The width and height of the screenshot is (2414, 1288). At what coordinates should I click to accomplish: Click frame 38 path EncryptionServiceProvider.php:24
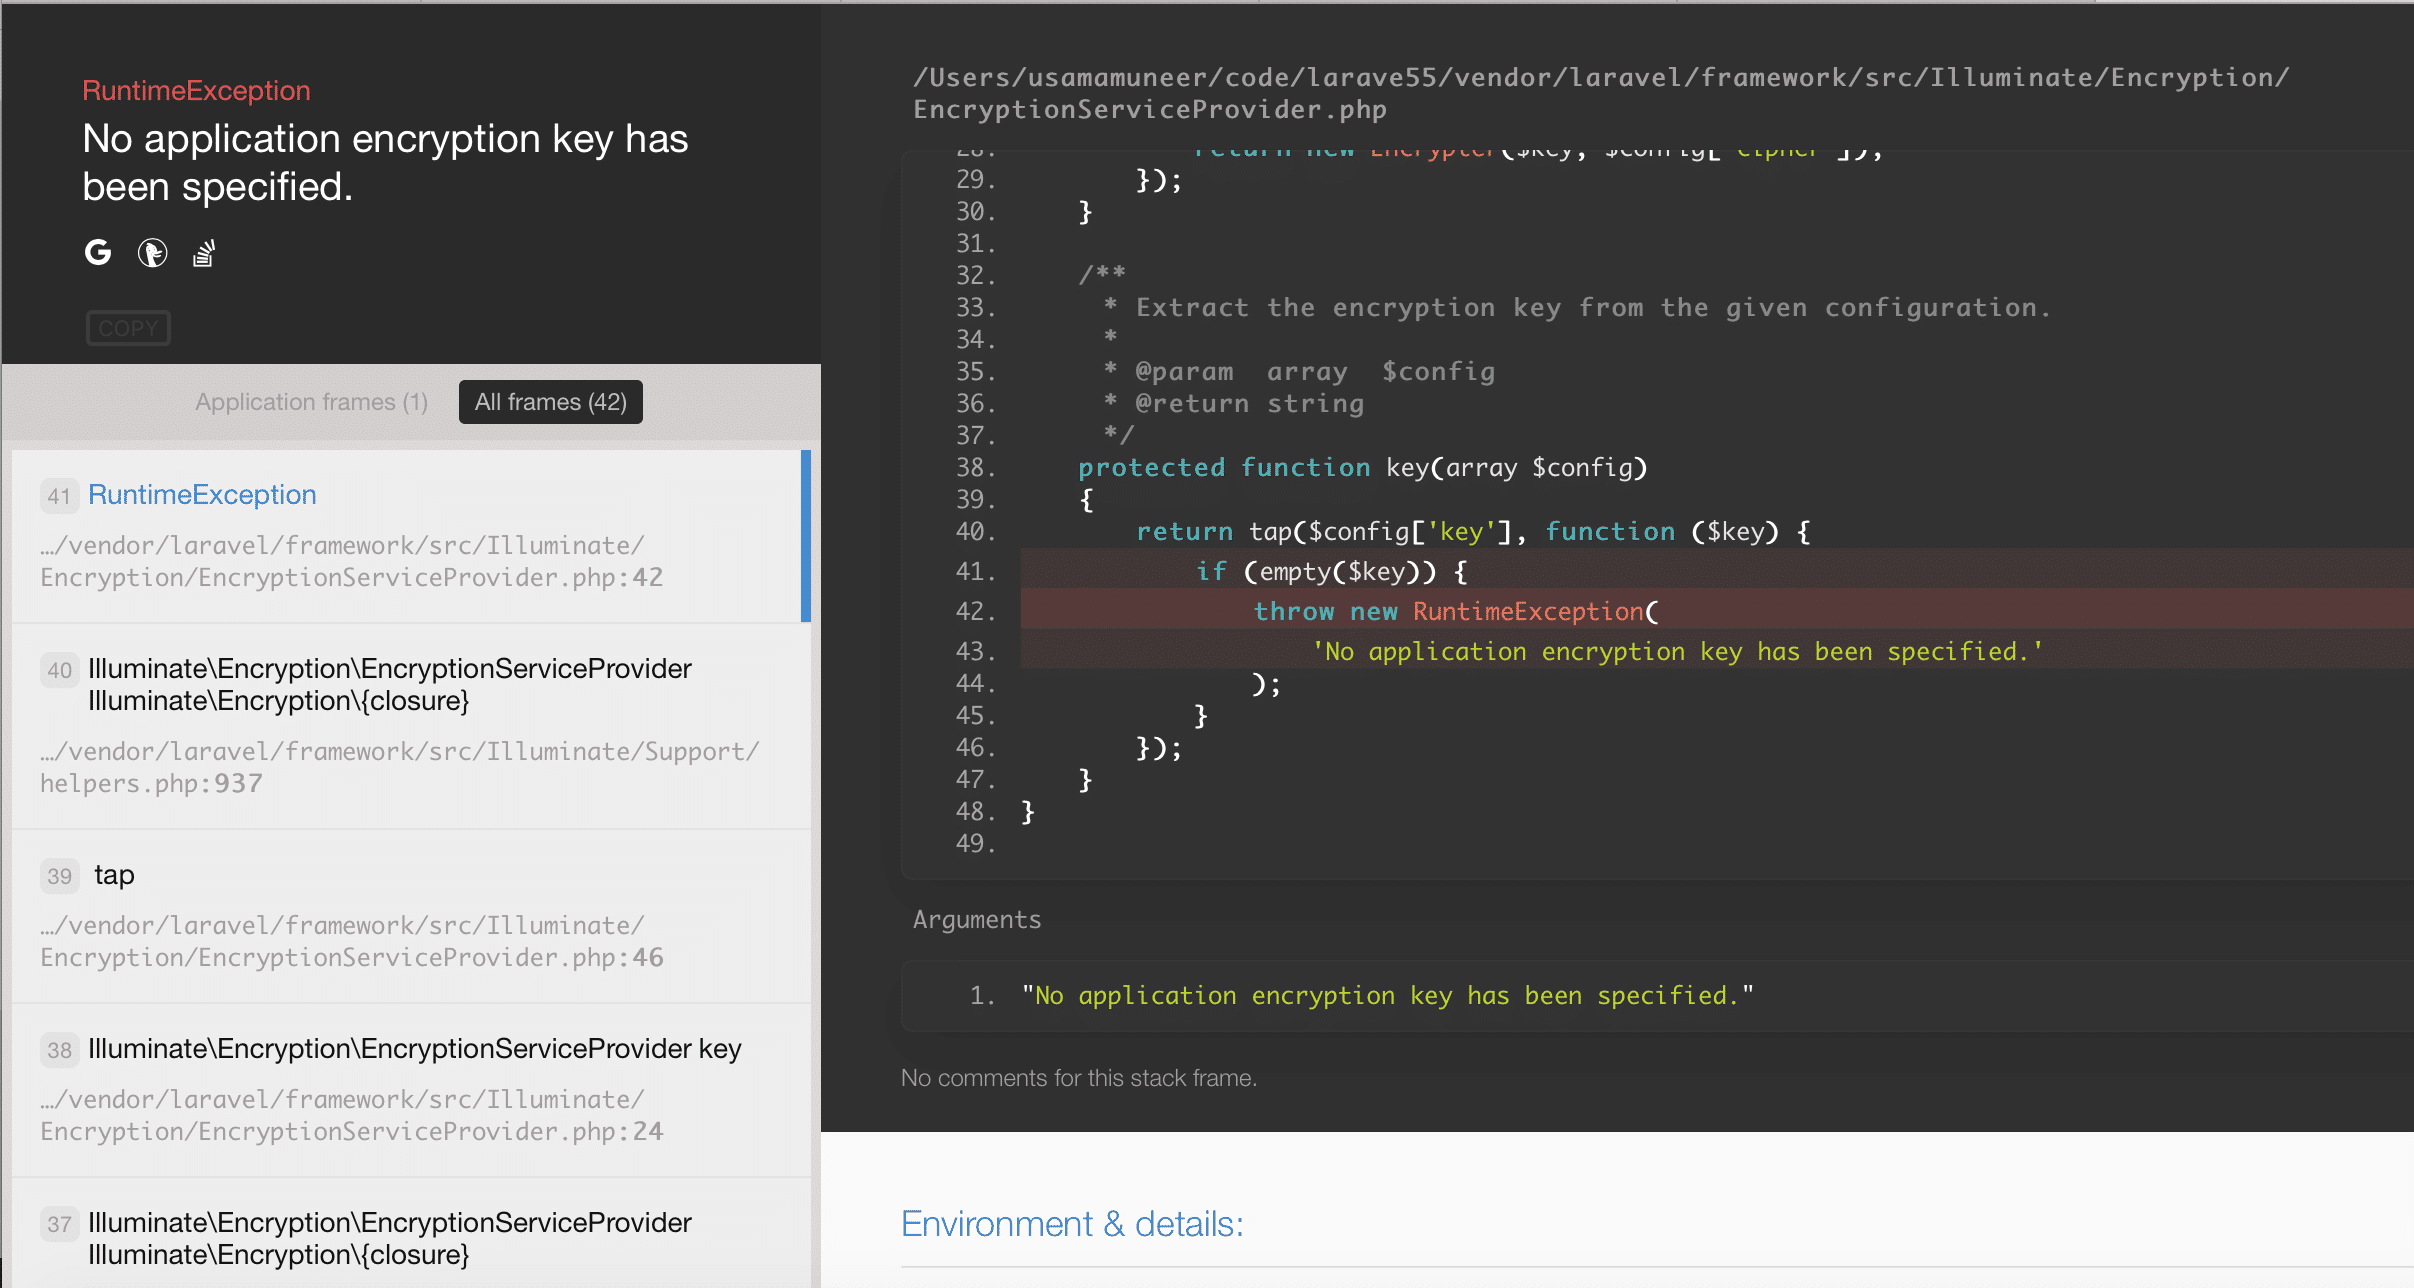[x=351, y=1115]
